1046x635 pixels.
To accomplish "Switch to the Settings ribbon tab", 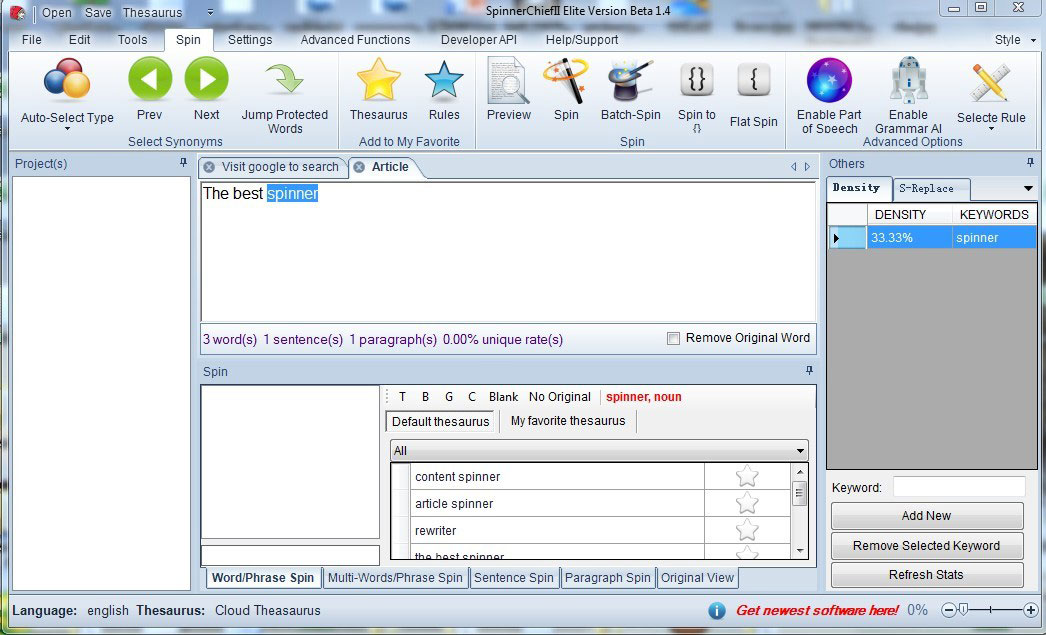I will tap(249, 39).
